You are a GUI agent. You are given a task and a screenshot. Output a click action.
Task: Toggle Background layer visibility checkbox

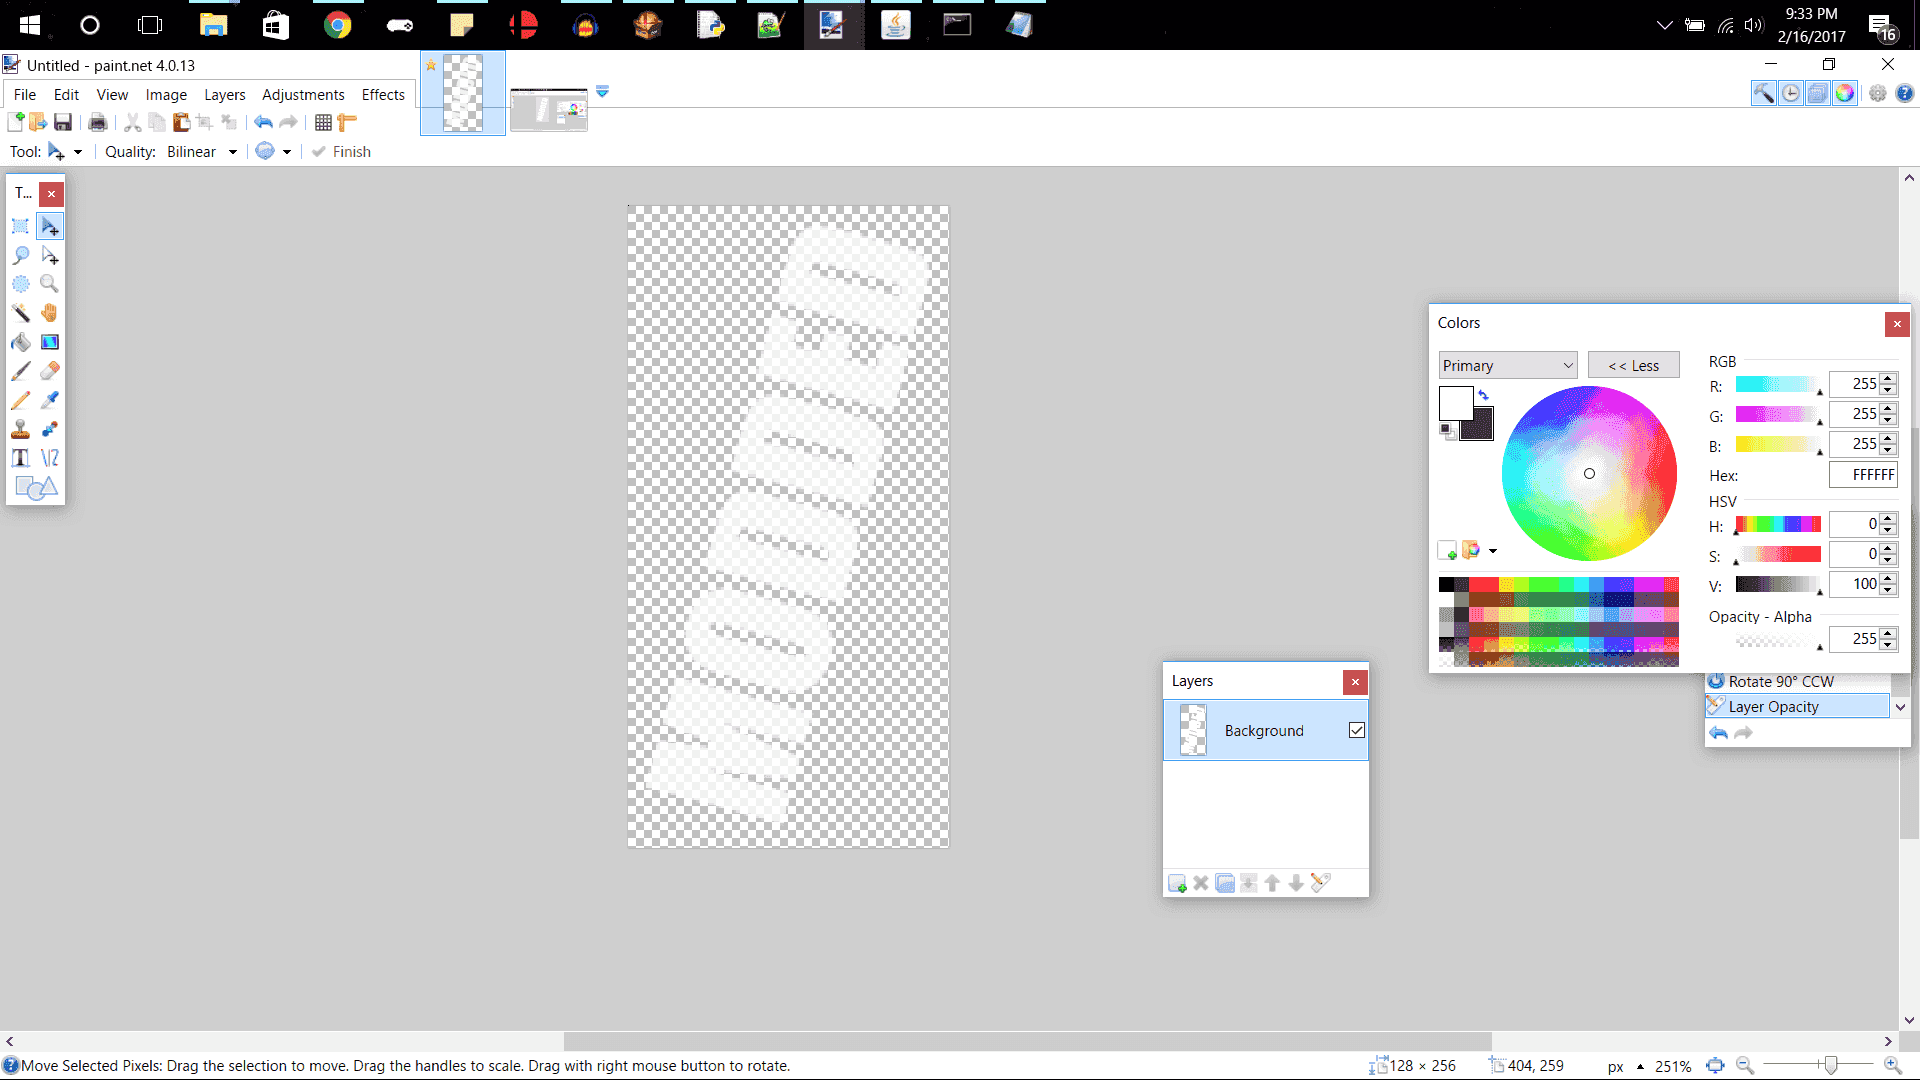pyautogui.click(x=1356, y=730)
